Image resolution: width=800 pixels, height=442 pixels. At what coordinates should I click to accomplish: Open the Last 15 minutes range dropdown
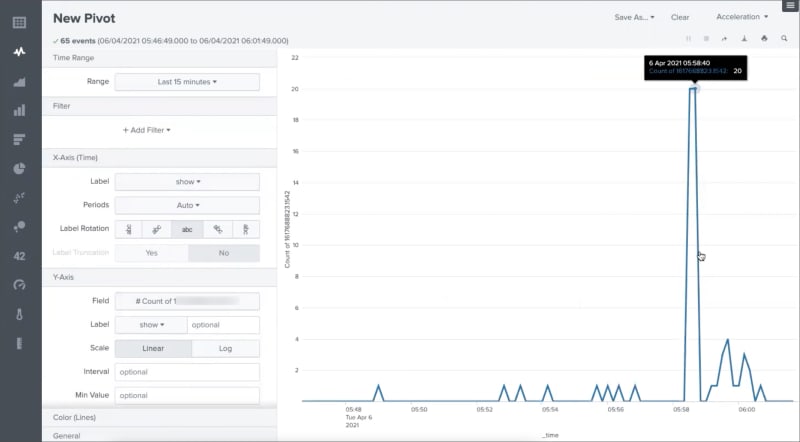[x=187, y=82]
